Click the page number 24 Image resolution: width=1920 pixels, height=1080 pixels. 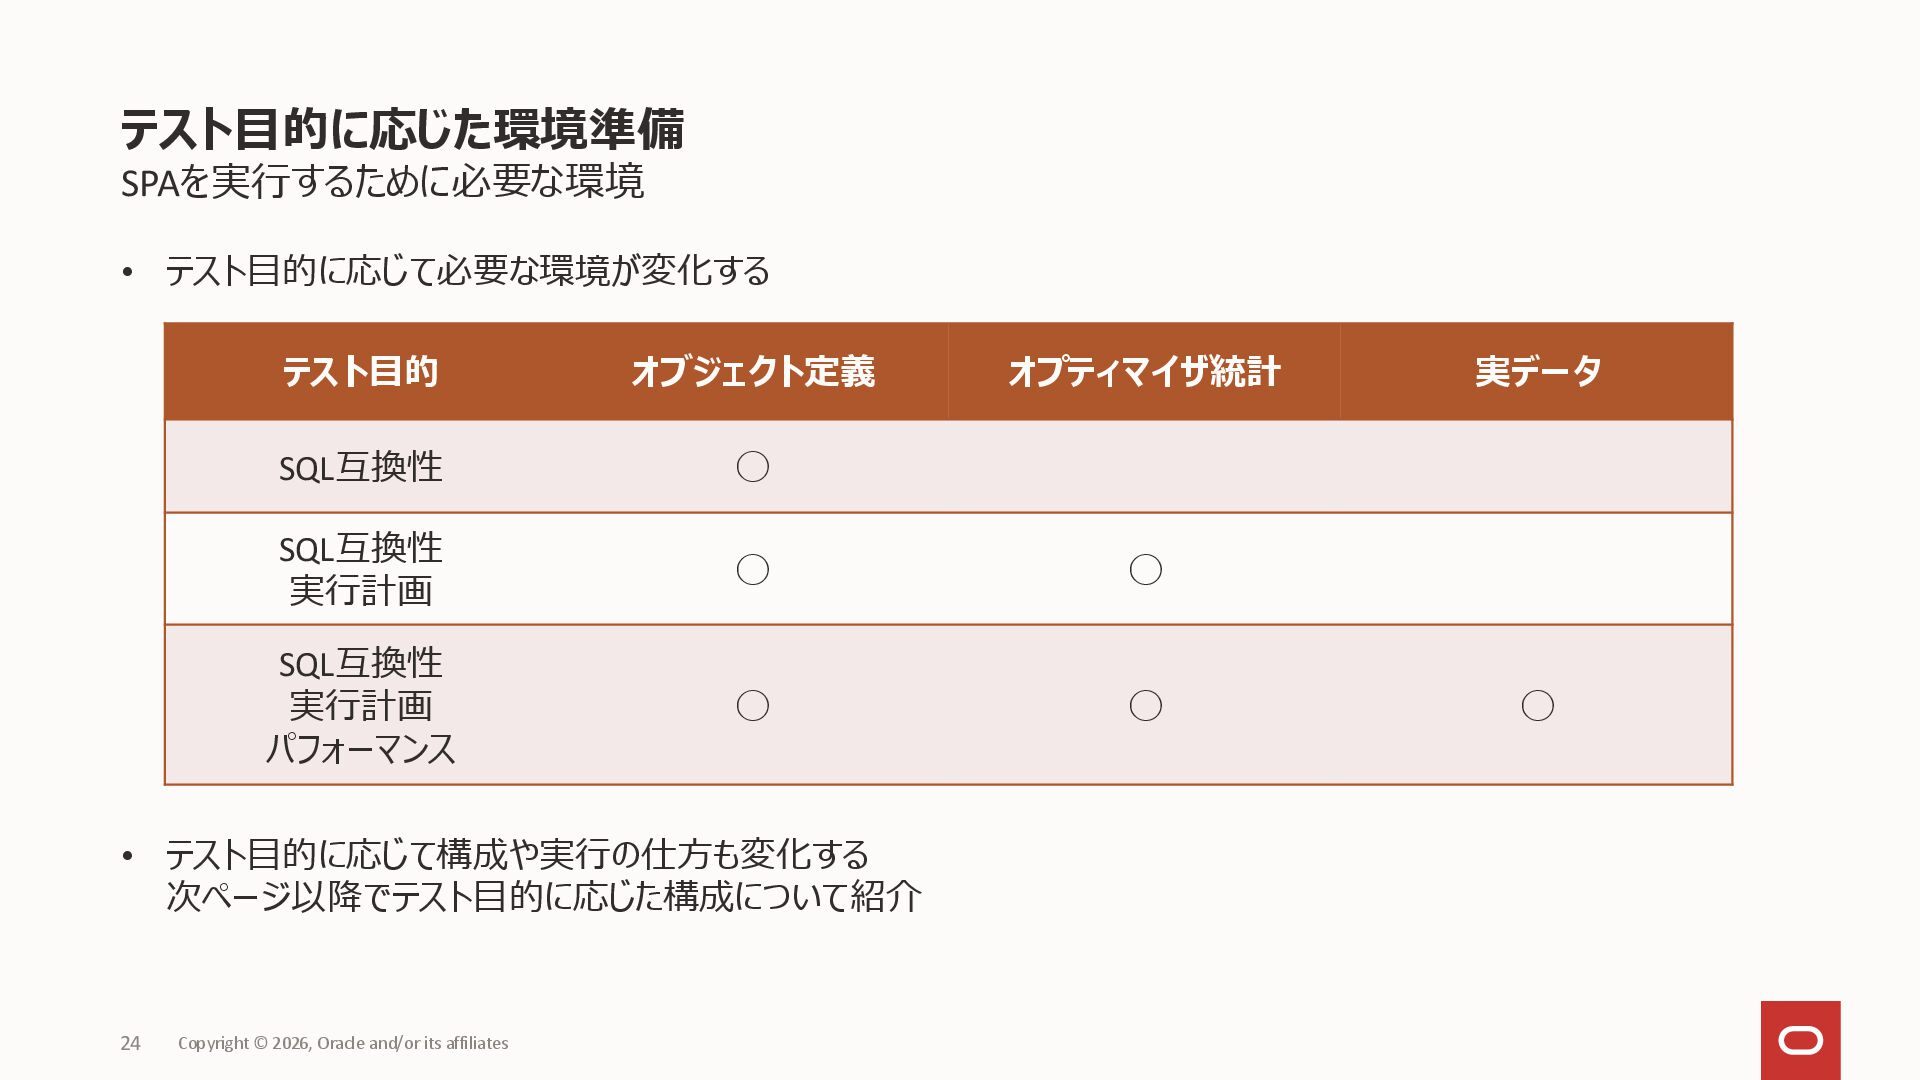coord(130,1043)
